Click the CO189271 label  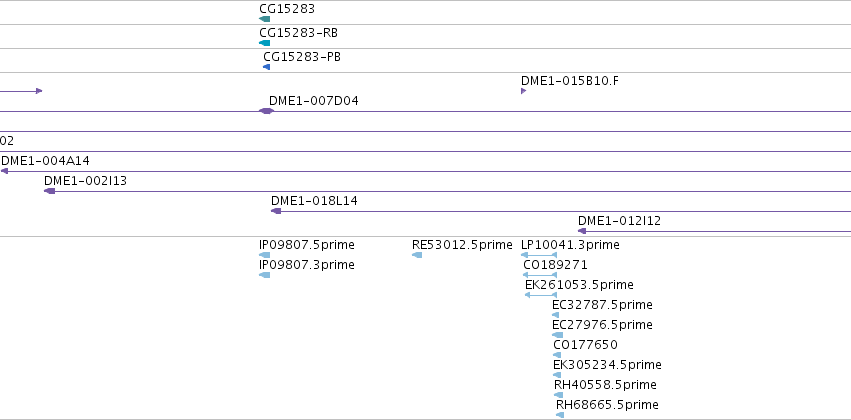[555, 265]
